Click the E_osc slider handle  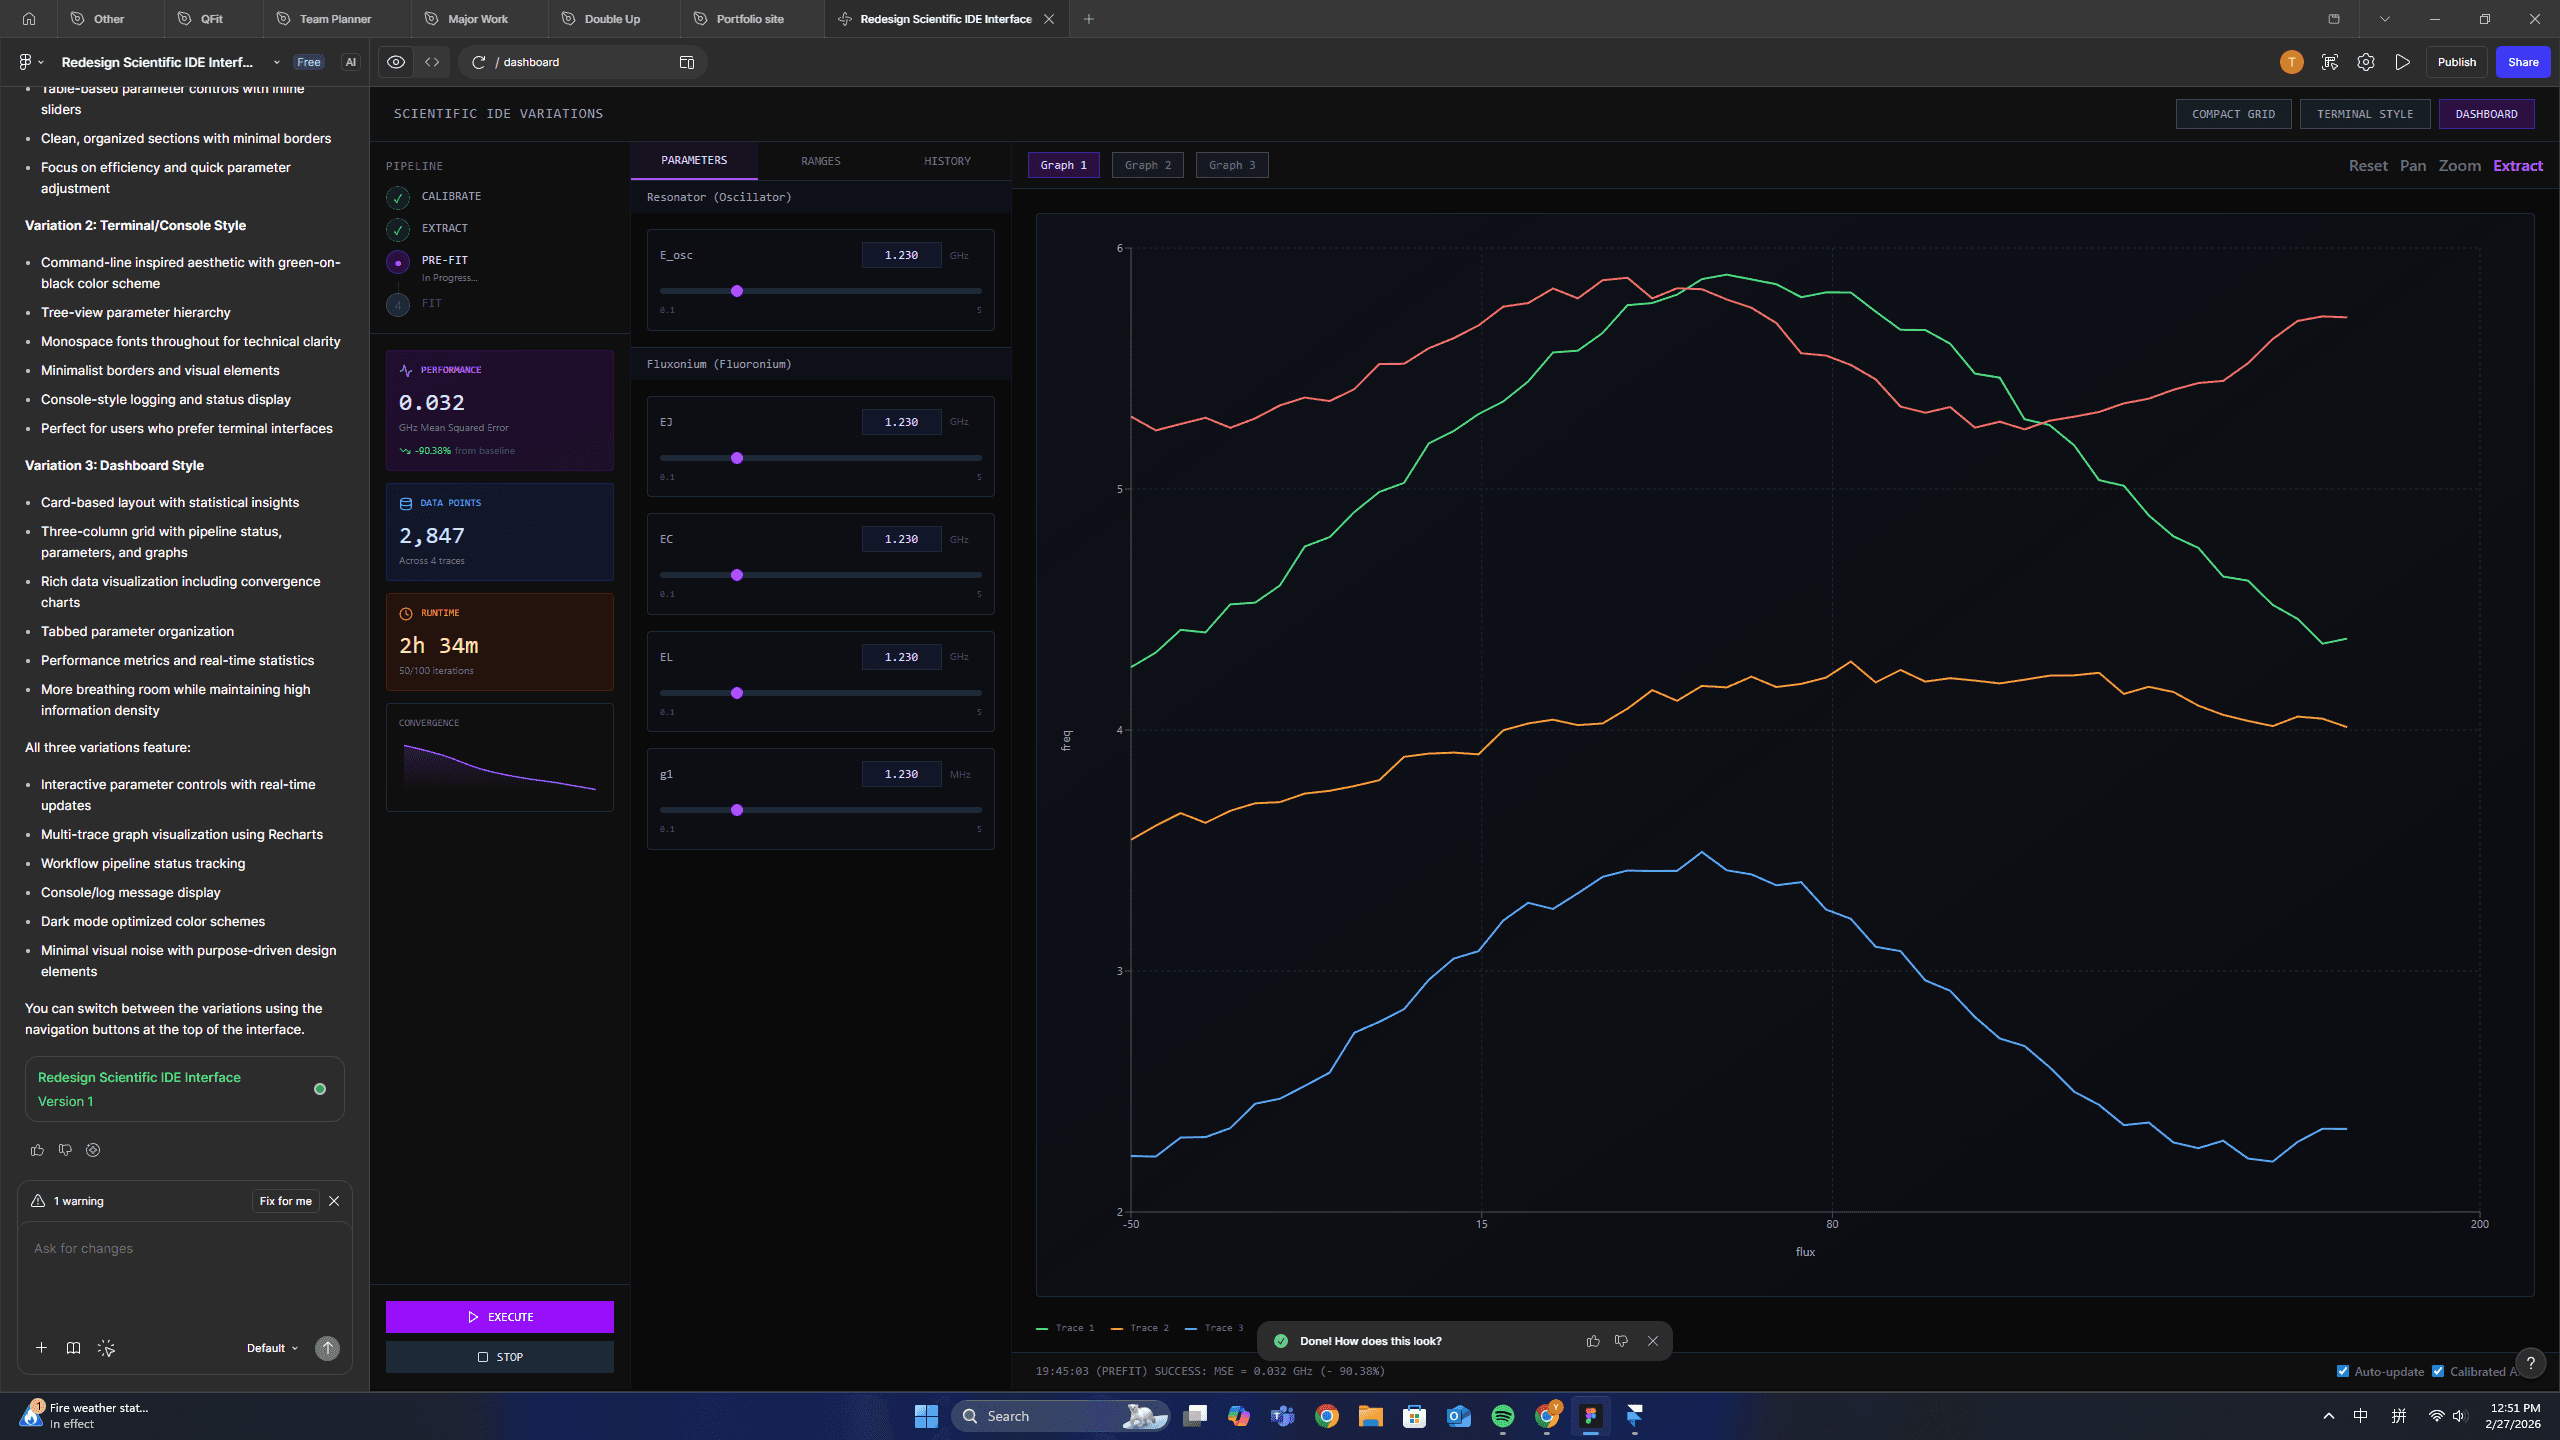pyautogui.click(x=737, y=291)
